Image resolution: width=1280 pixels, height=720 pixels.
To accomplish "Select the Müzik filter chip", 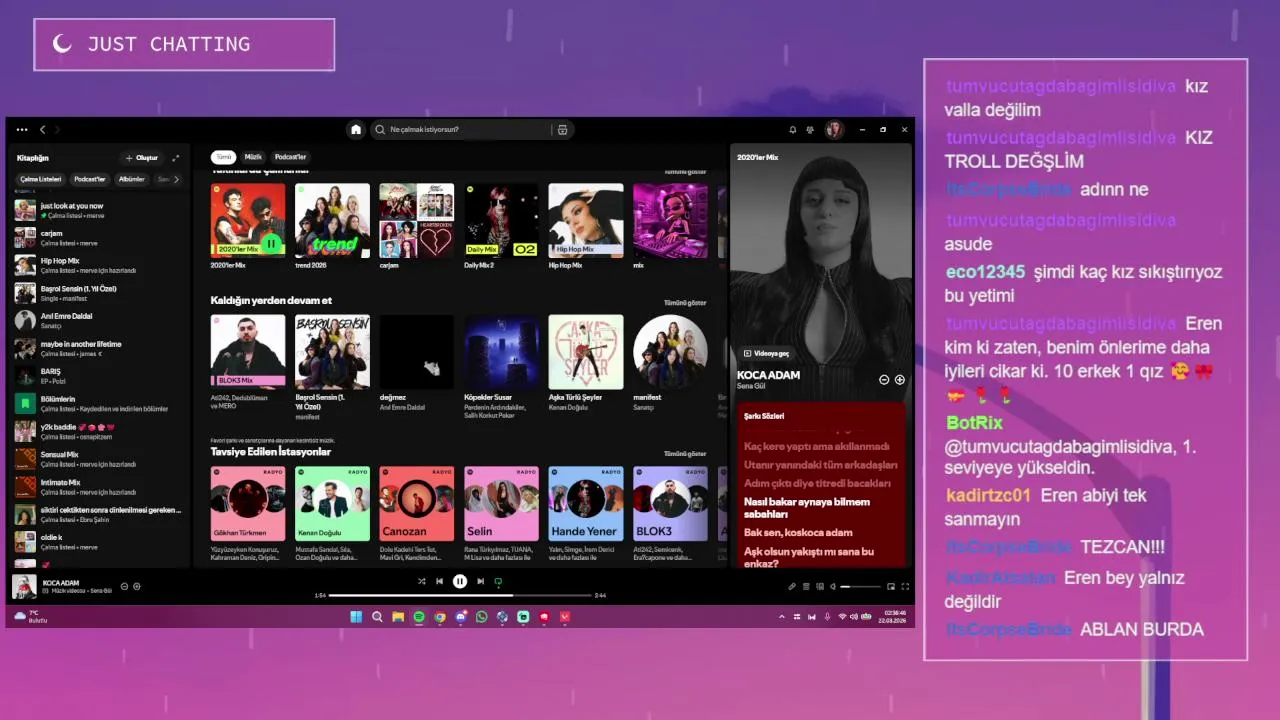I will [253, 157].
